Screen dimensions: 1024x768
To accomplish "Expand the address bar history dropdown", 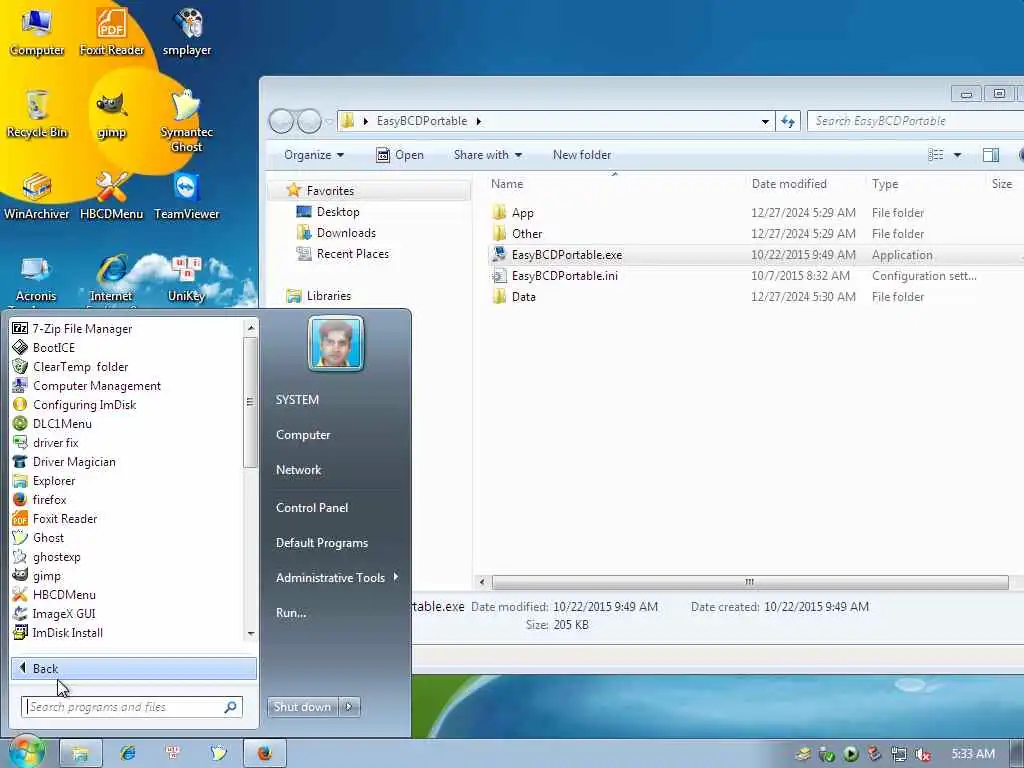I will point(765,121).
